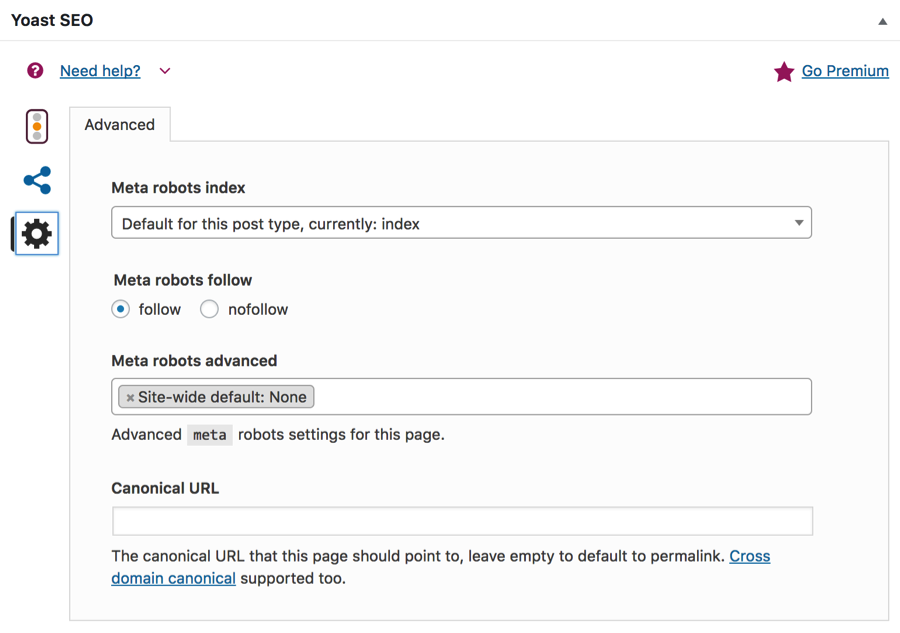
Task: Expand the Need help chevron
Action: click(x=165, y=71)
